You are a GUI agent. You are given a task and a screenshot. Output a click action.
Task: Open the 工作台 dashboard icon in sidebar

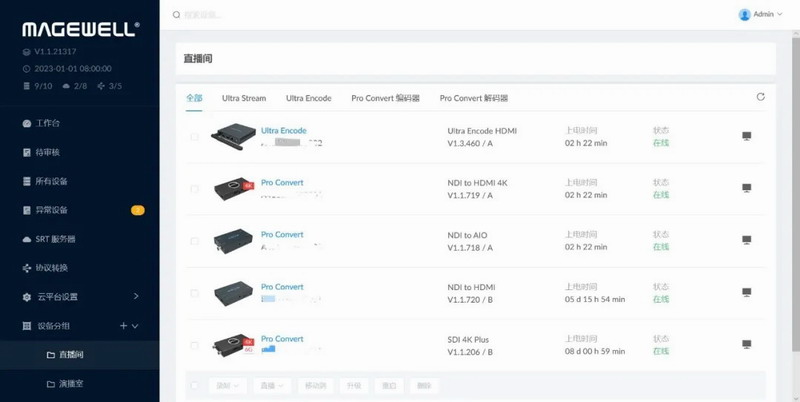point(27,123)
